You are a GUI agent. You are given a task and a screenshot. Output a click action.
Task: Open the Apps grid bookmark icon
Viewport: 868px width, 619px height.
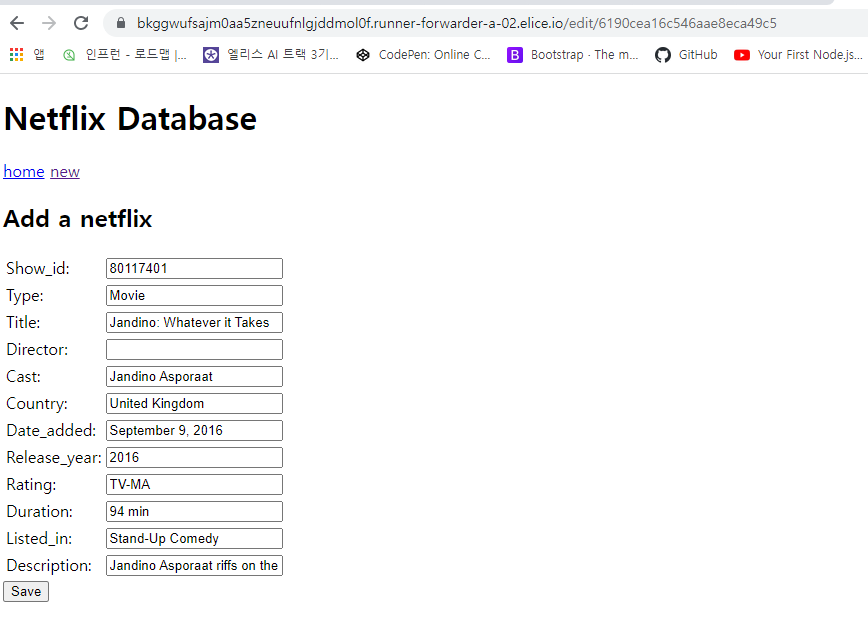(x=17, y=54)
